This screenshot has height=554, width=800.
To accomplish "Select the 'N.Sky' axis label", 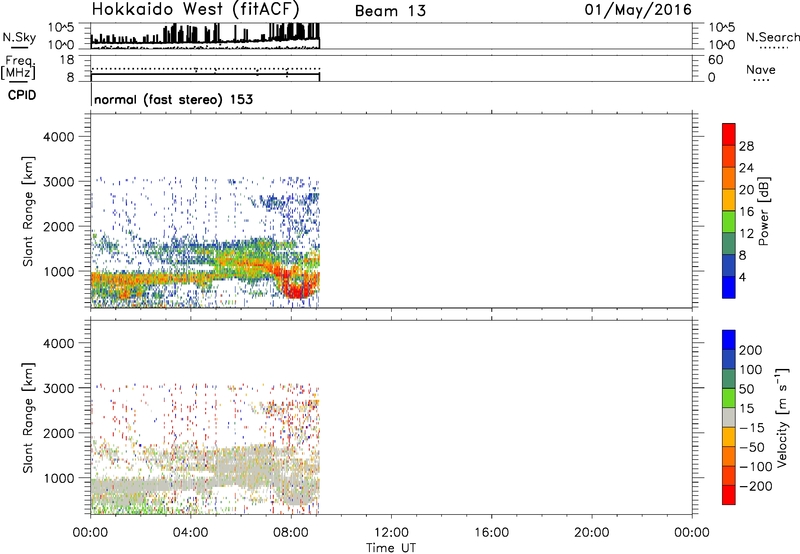I will (19, 37).
